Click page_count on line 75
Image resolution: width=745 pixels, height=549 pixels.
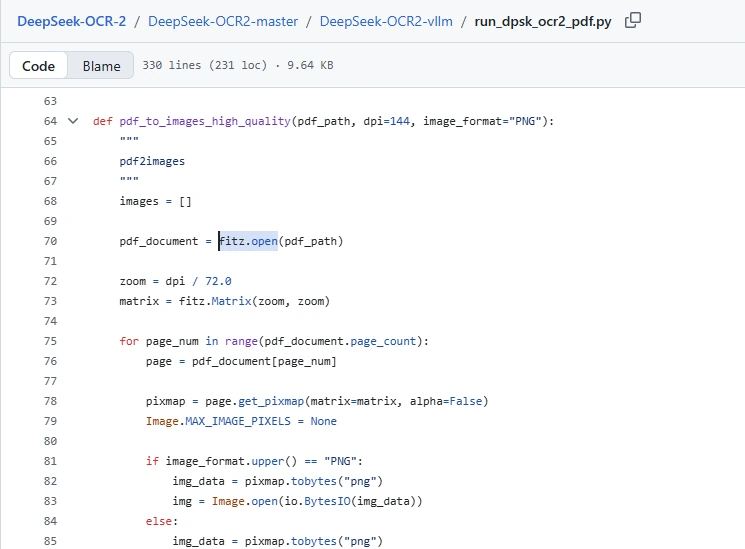[x=383, y=341]
